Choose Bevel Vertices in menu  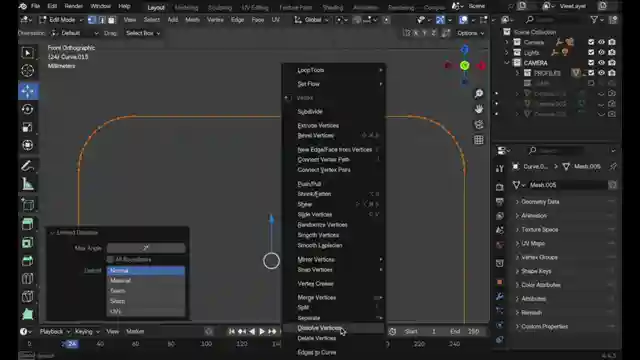(x=333, y=136)
